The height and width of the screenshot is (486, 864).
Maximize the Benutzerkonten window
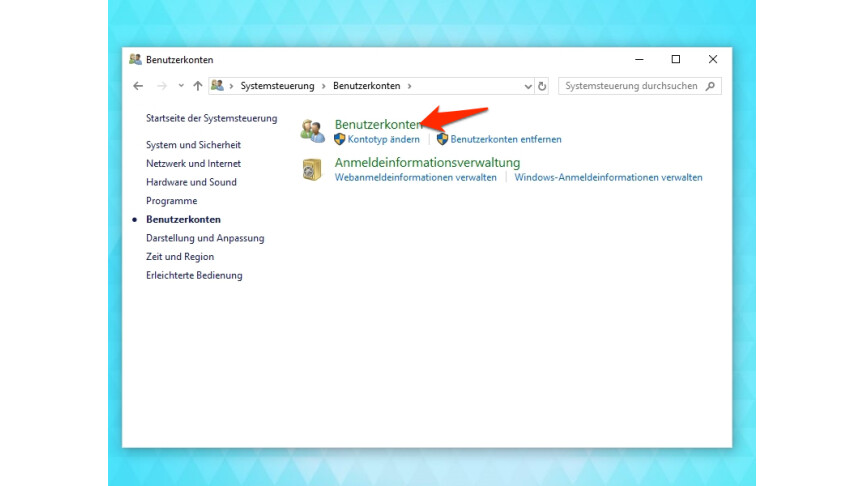(x=676, y=59)
